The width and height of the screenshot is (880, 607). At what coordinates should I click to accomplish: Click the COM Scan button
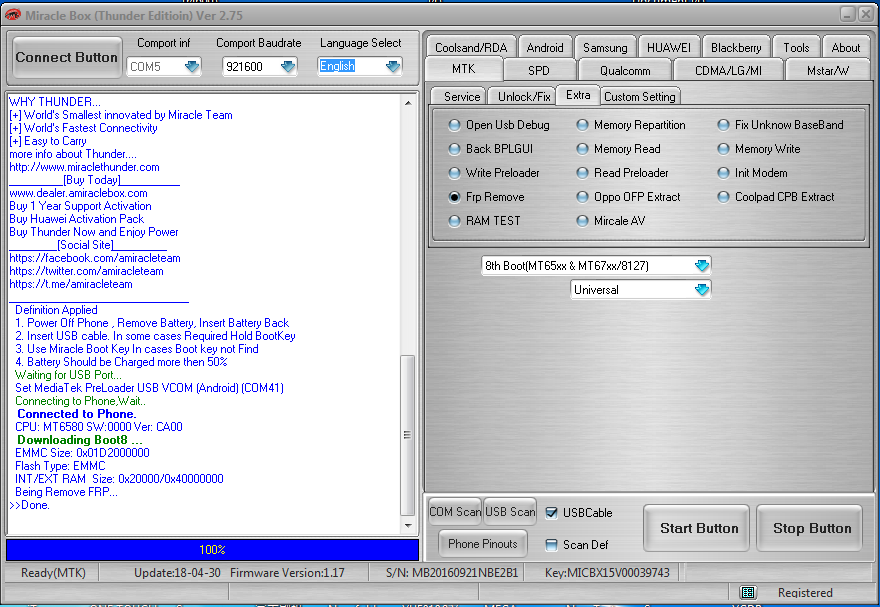pos(455,512)
